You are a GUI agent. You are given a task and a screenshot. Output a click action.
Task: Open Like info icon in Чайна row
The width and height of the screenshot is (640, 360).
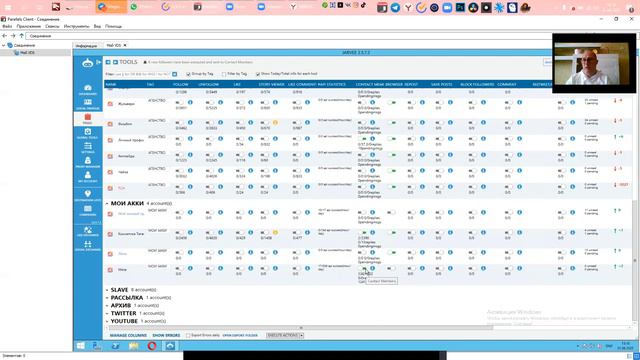(251, 171)
